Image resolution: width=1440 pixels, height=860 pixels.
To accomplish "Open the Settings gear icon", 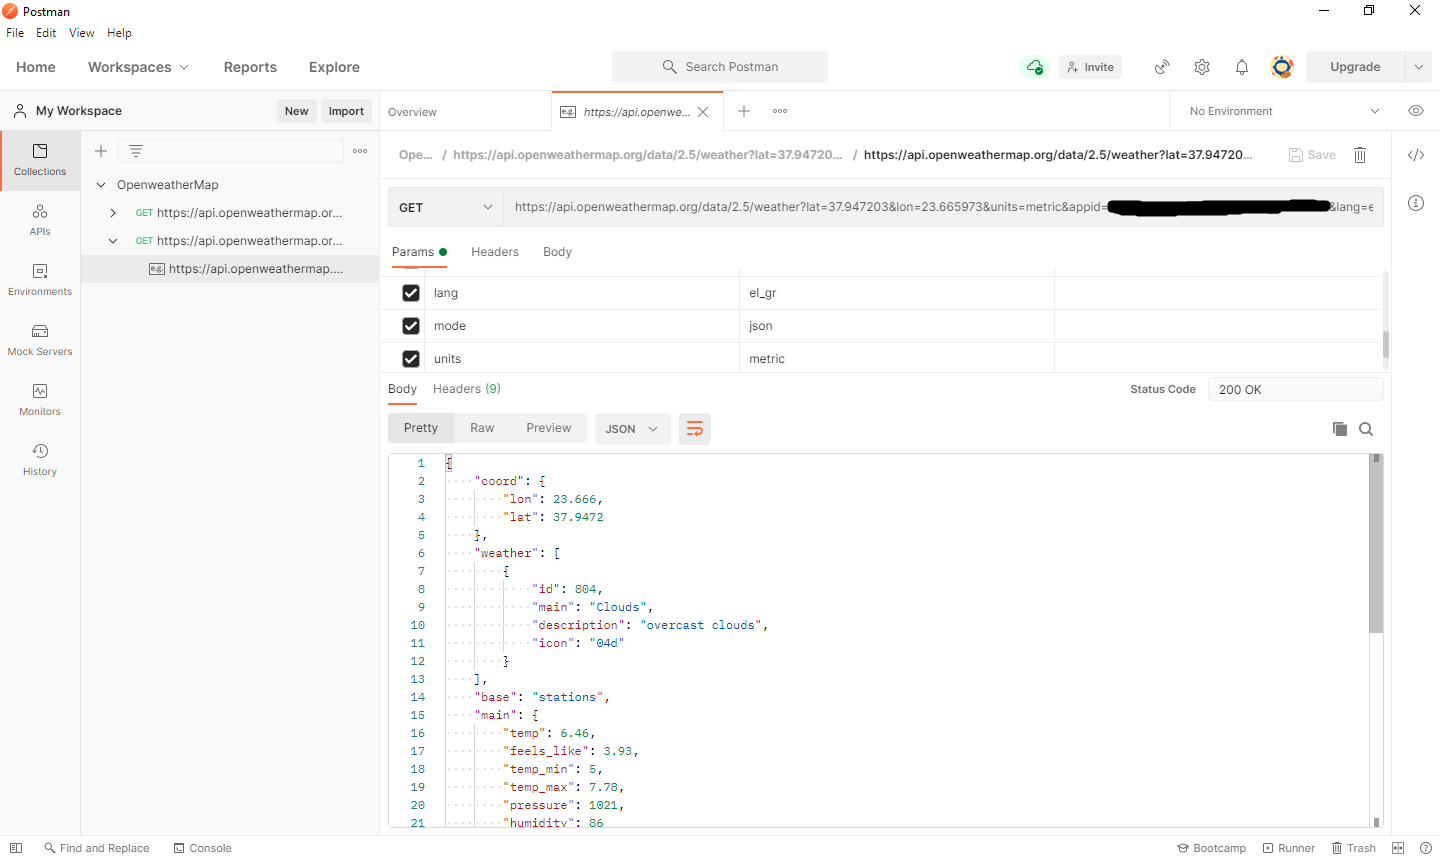I will click(x=1202, y=67).
